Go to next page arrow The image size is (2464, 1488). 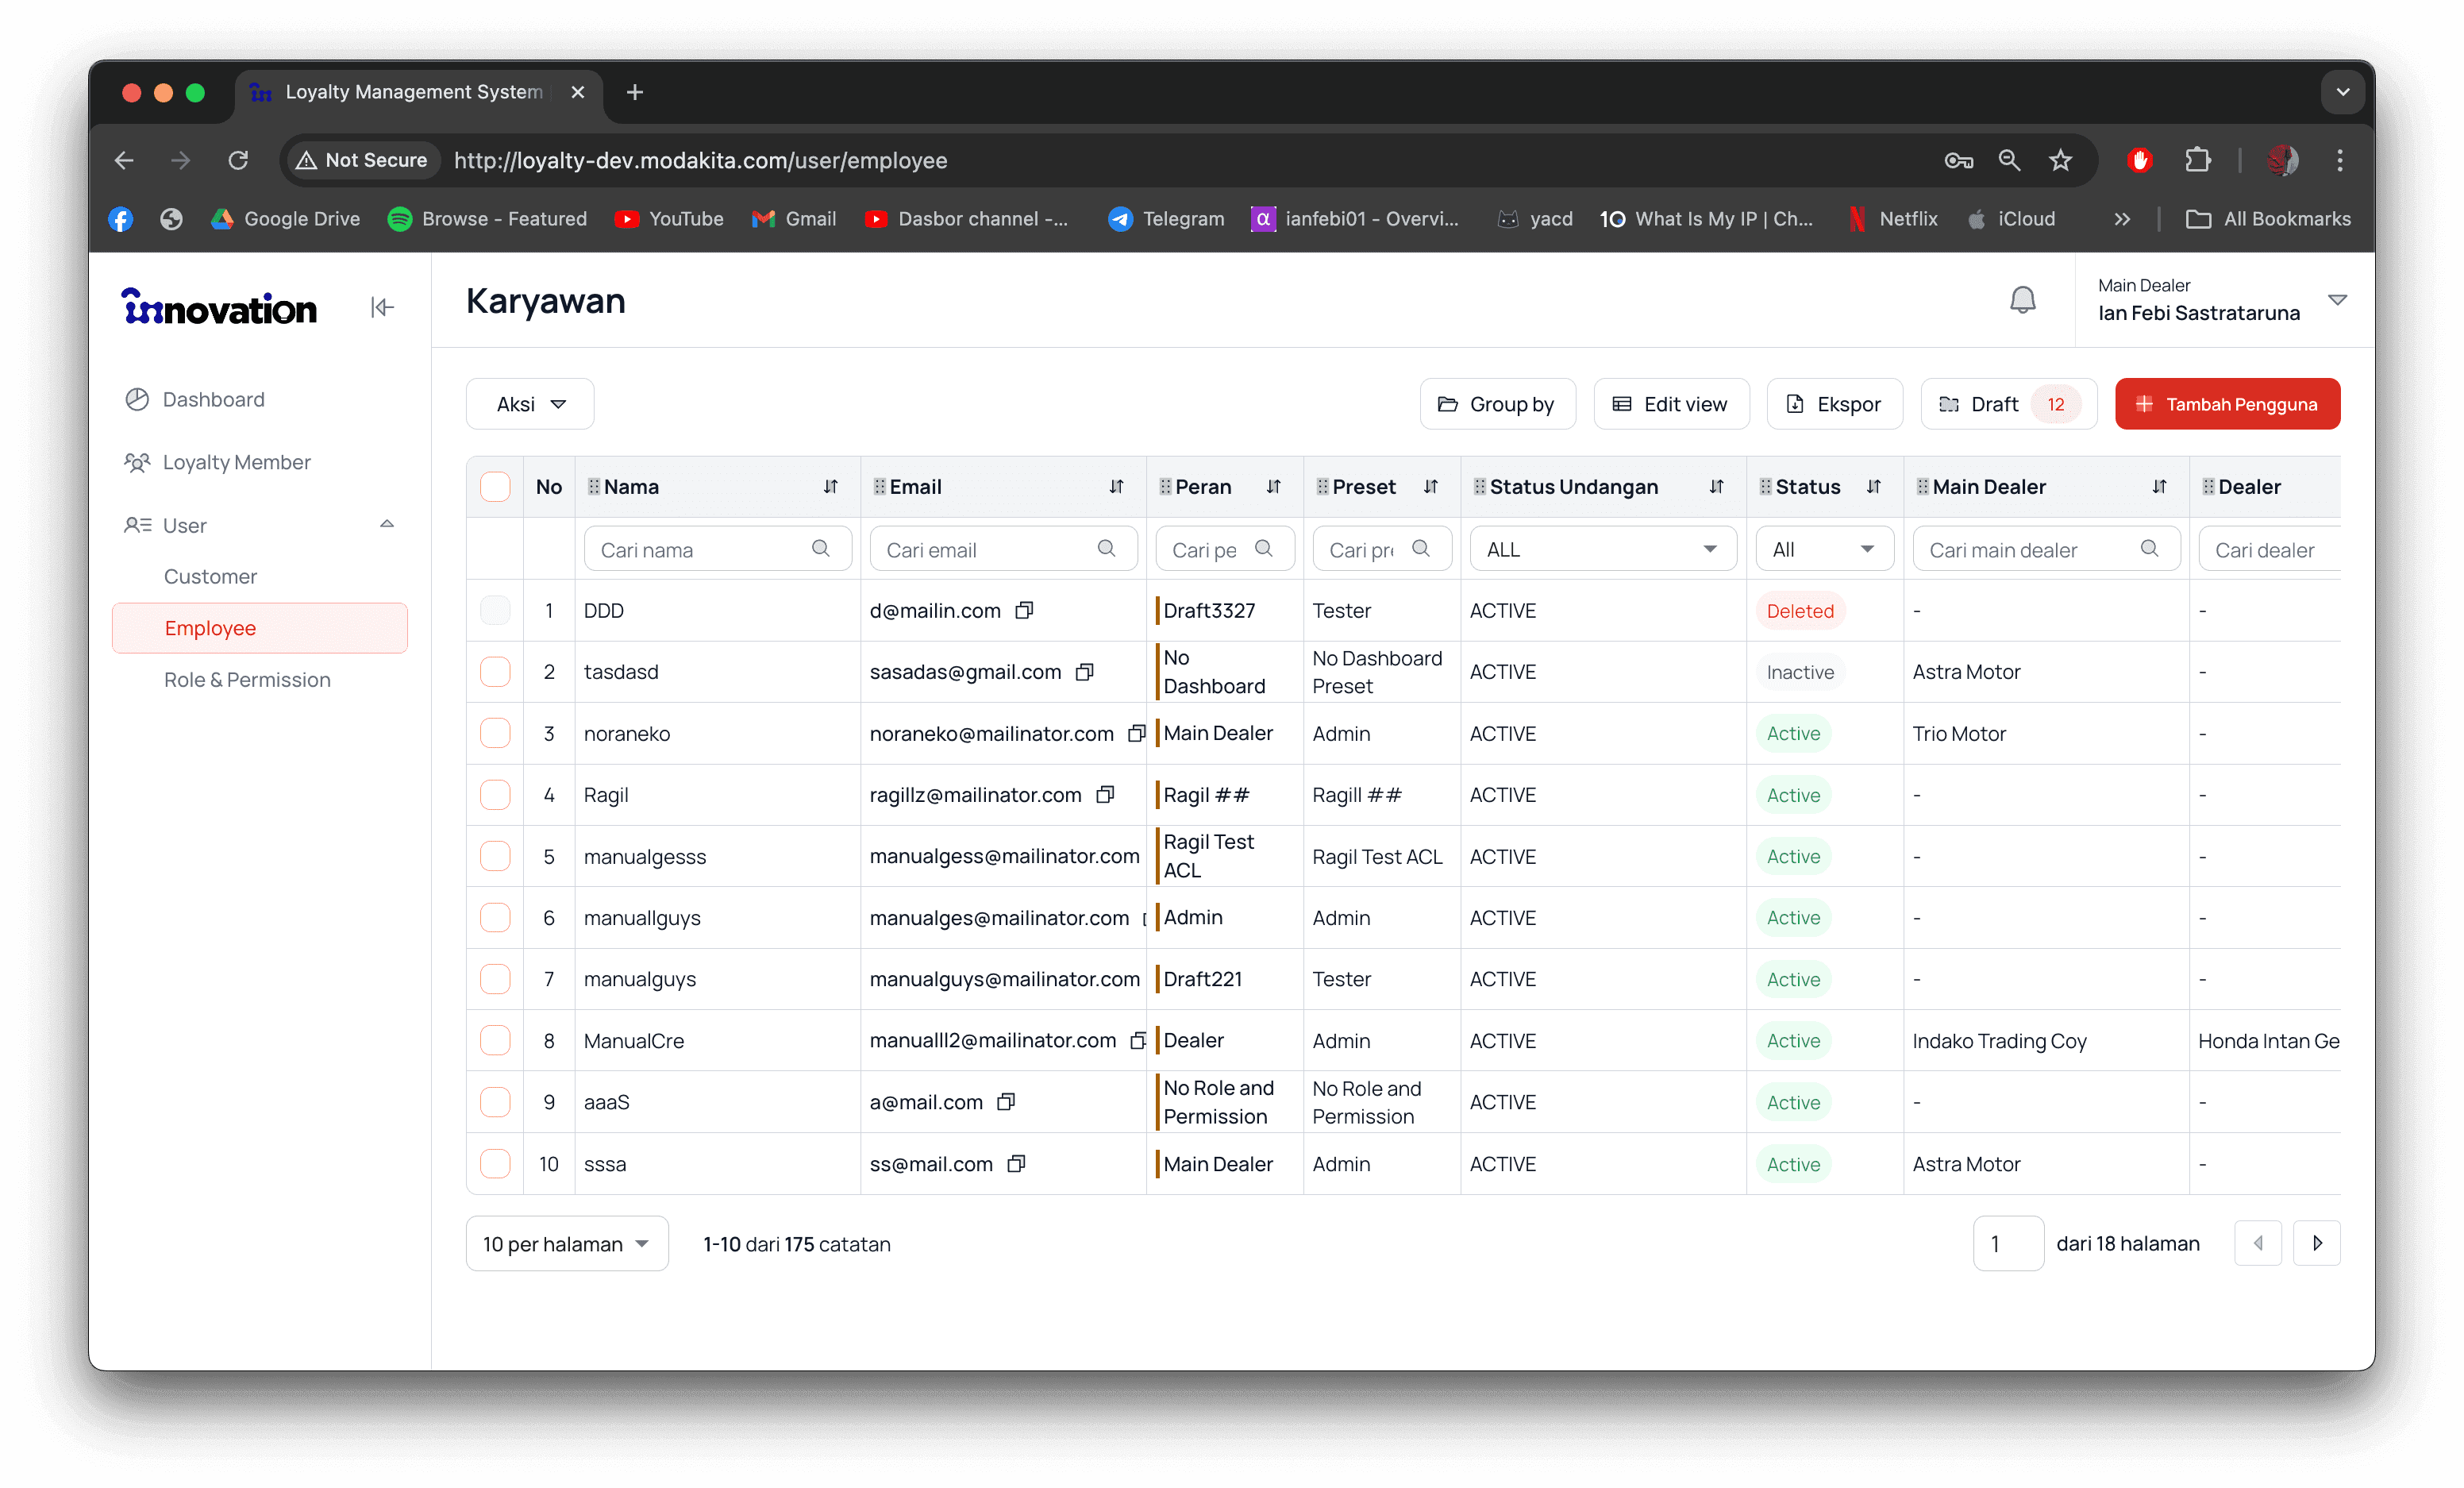pyautogui.click(x=2316, y=1243)
